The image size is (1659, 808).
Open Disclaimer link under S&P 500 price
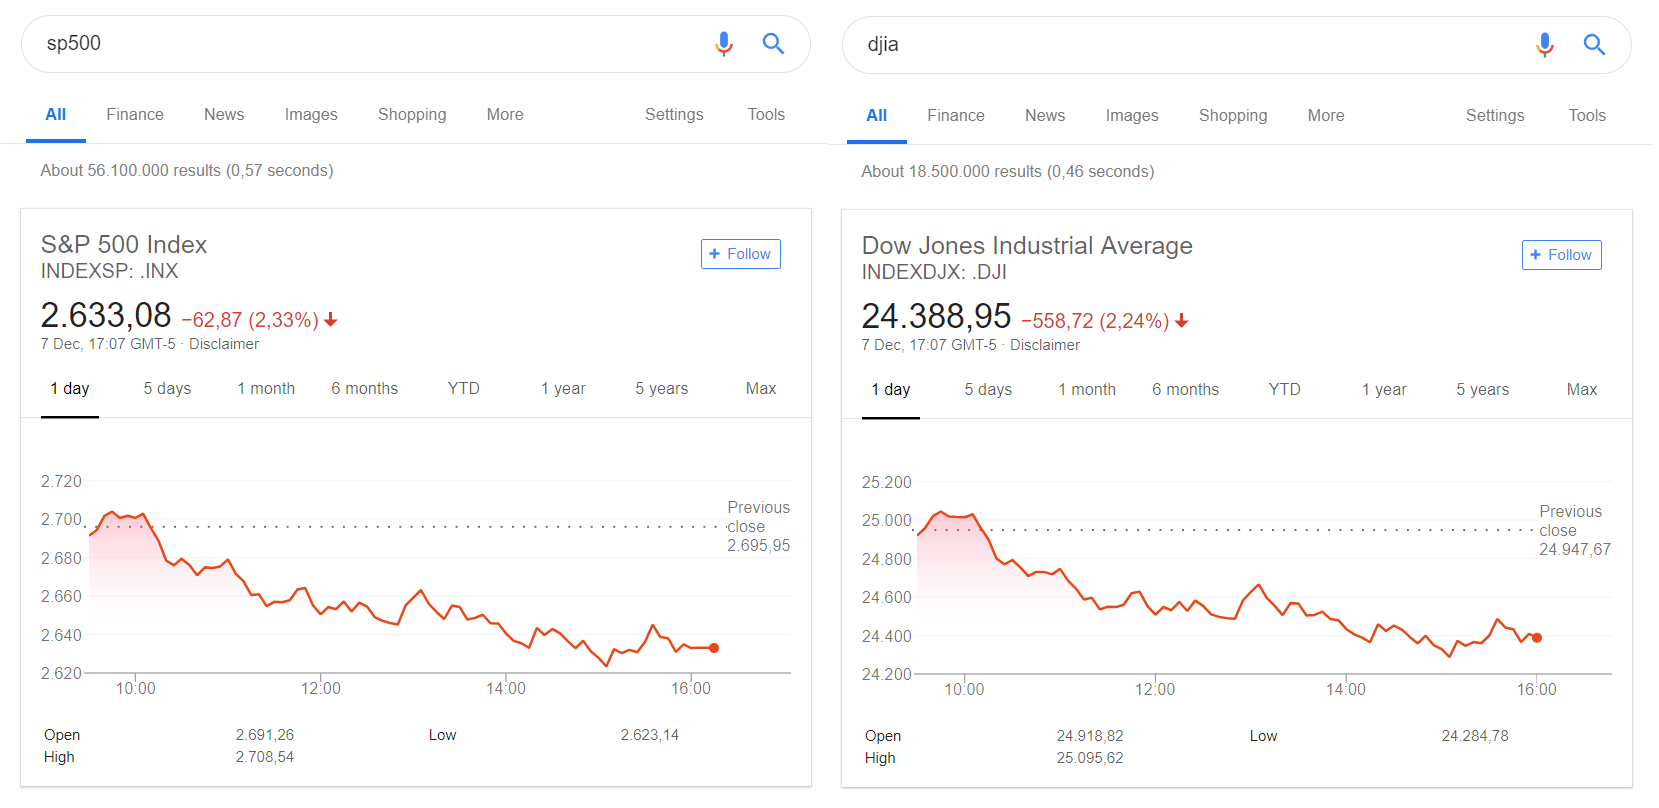click(x=224, y=344)
